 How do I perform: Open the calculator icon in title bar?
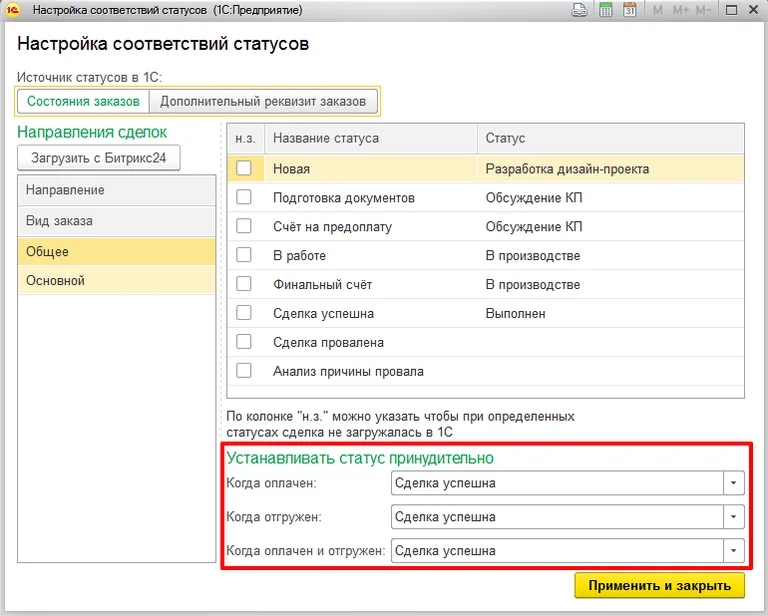click(x=606, y=10)
